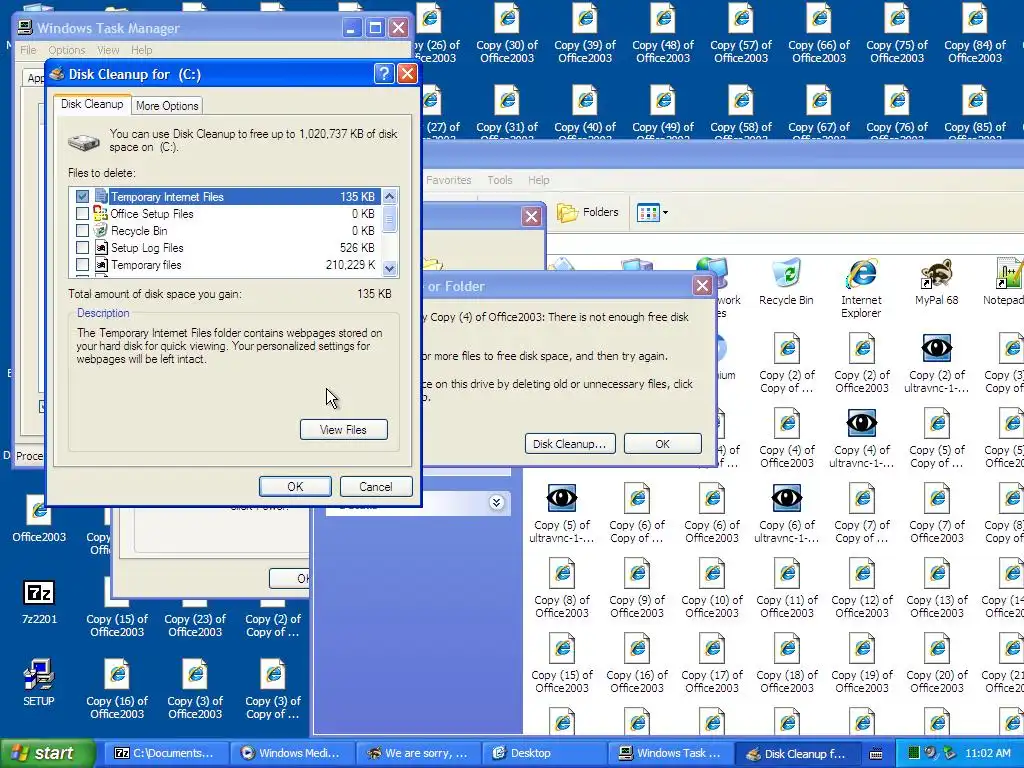Select the Office2003 desktop icon

[39, 519]
